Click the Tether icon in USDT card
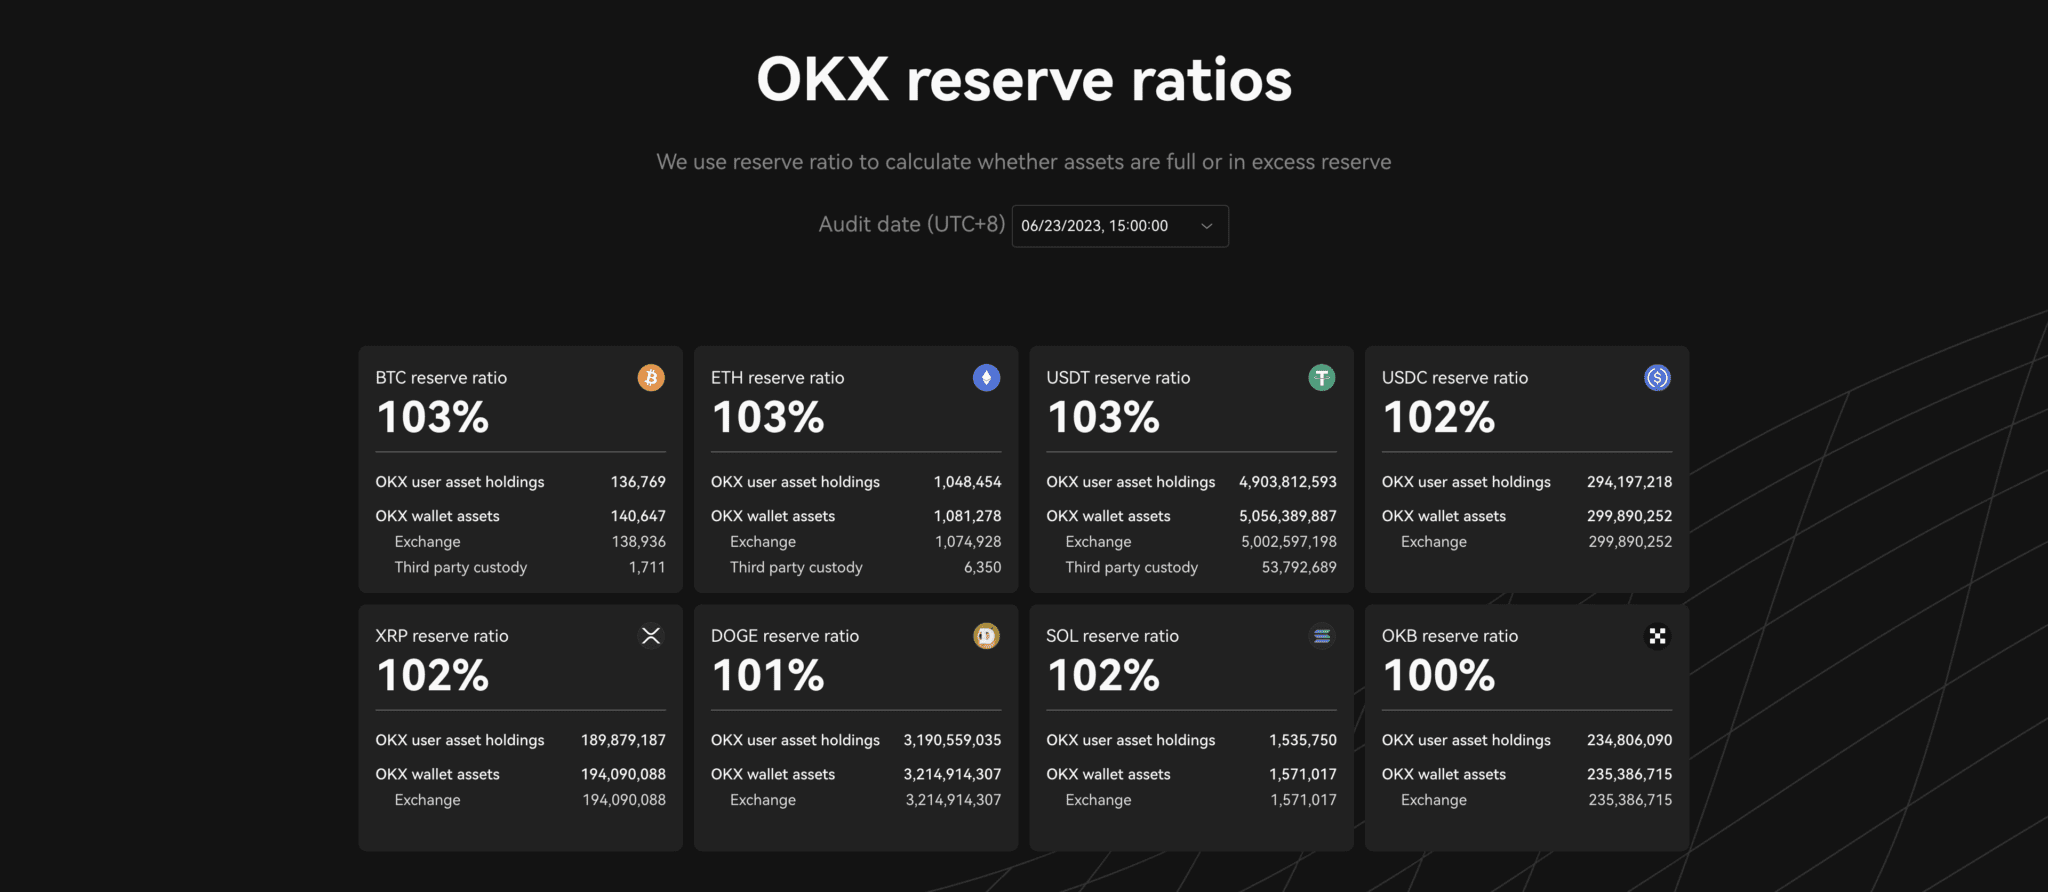Image resolution: width=2048 pixels, height=892 pixels. coord(1322,378)
